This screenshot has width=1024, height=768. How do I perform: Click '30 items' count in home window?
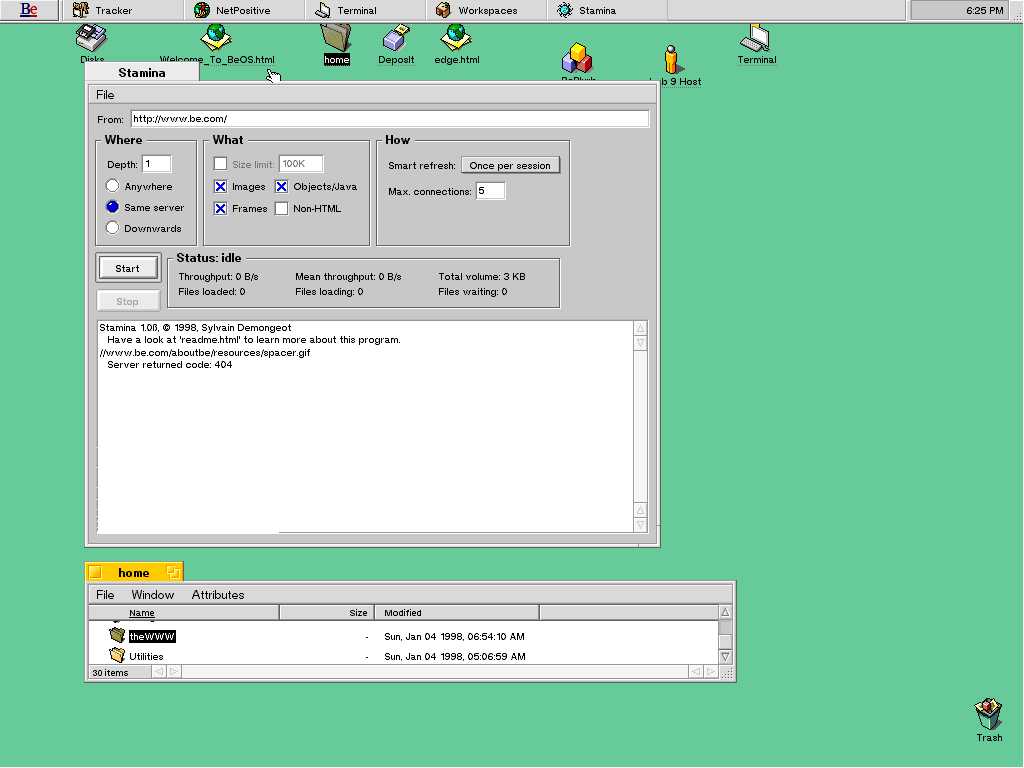tap(110, 673)
